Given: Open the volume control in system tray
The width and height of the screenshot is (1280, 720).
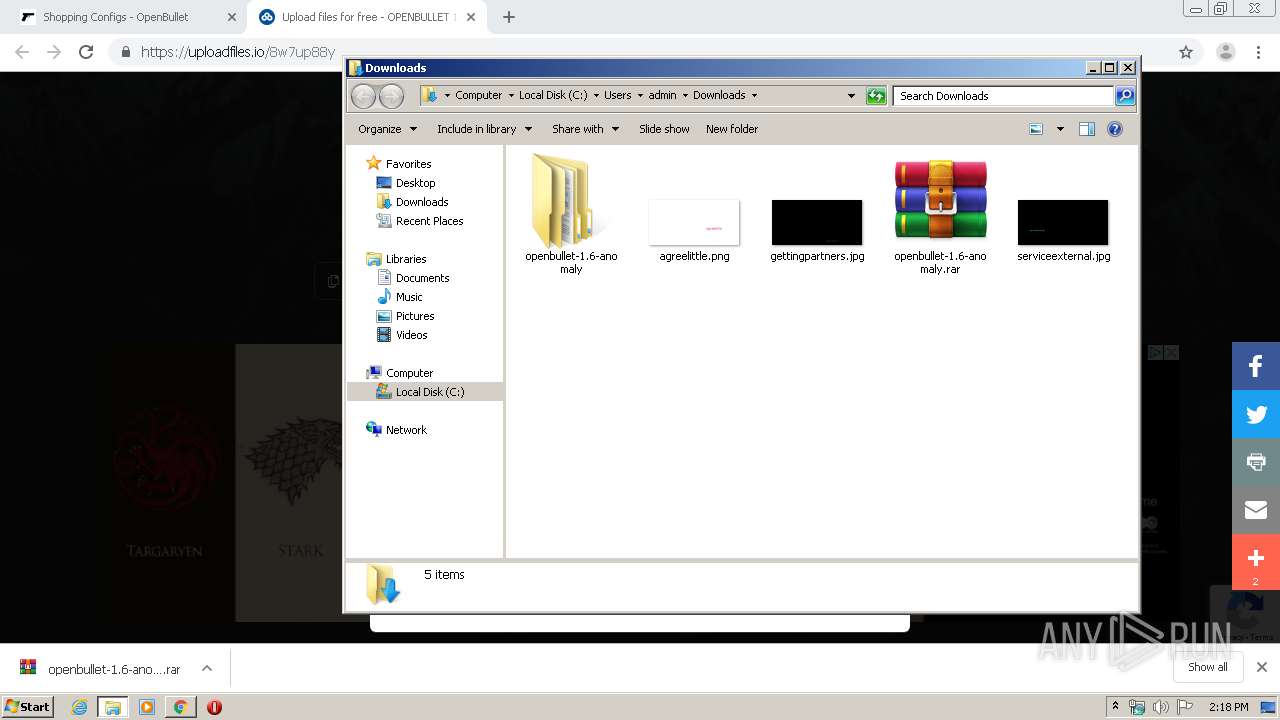Looking at the screenshot, I should pos(1160,707).
